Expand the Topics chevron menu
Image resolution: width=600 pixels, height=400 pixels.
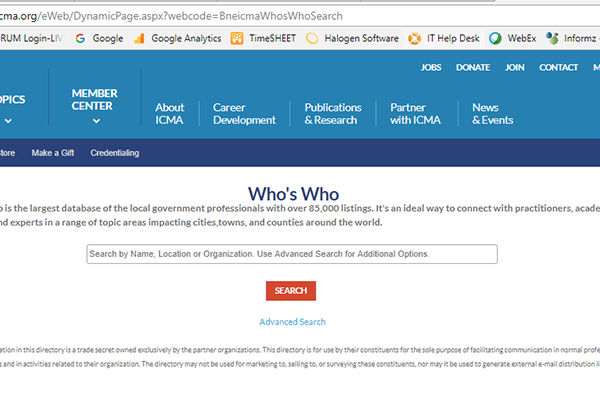pyautogui.click(x=8, y=121)
